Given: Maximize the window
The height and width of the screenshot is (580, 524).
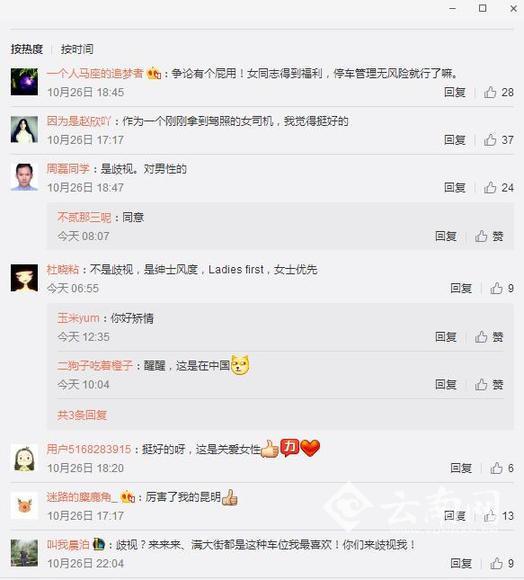Looking at the screenshot, I should pyautogui.click(x=483, y=8).
